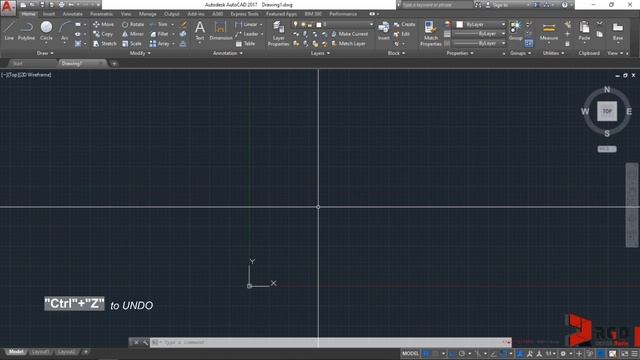Activate the Scale command

click(x=131, y=43)
